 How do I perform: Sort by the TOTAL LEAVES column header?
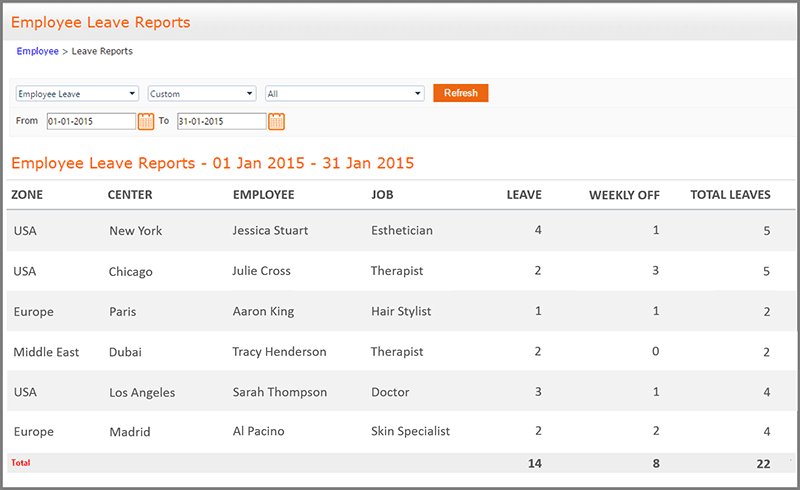(730, 194)
